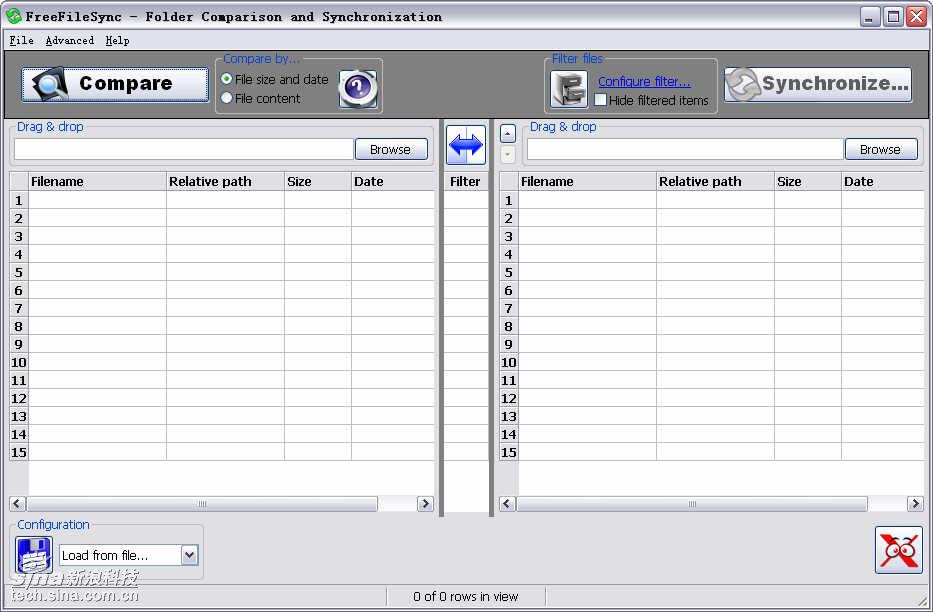Maximize the FreeFileSync window
The width and height of the screenshot is (933, 612).
pos(893,17)
